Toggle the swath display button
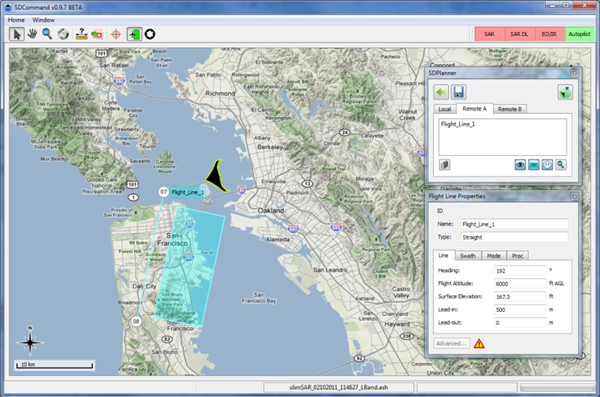This screenshot has width=600, height=397. tap(534, 165)
